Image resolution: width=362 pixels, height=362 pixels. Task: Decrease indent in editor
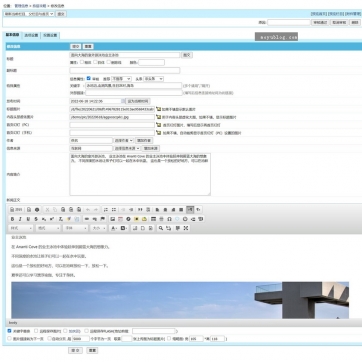(123, 210)
